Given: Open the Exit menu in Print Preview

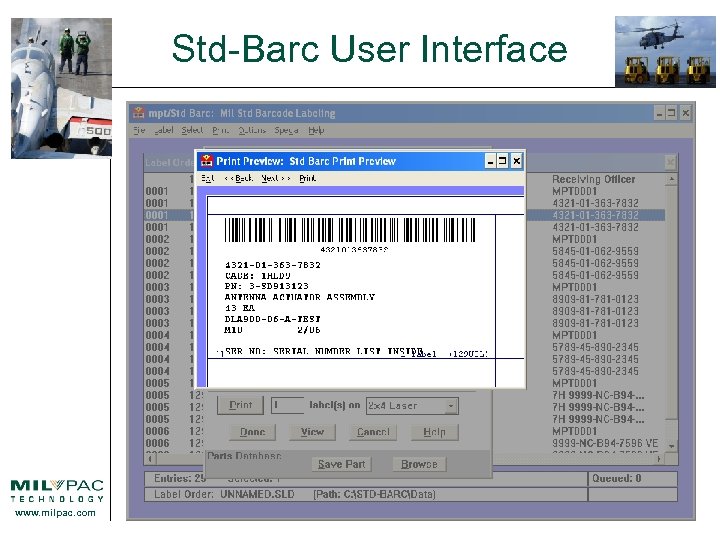Looking at the screenshot, I should pos(208,178).
